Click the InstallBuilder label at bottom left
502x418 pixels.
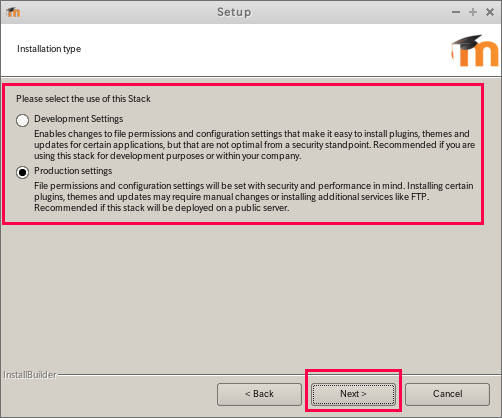(30, 375)
